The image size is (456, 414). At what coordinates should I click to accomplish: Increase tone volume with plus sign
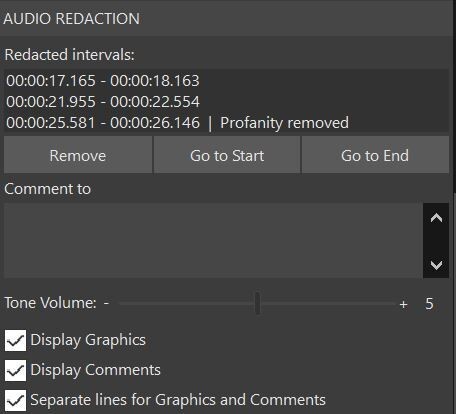coord(403,304)
